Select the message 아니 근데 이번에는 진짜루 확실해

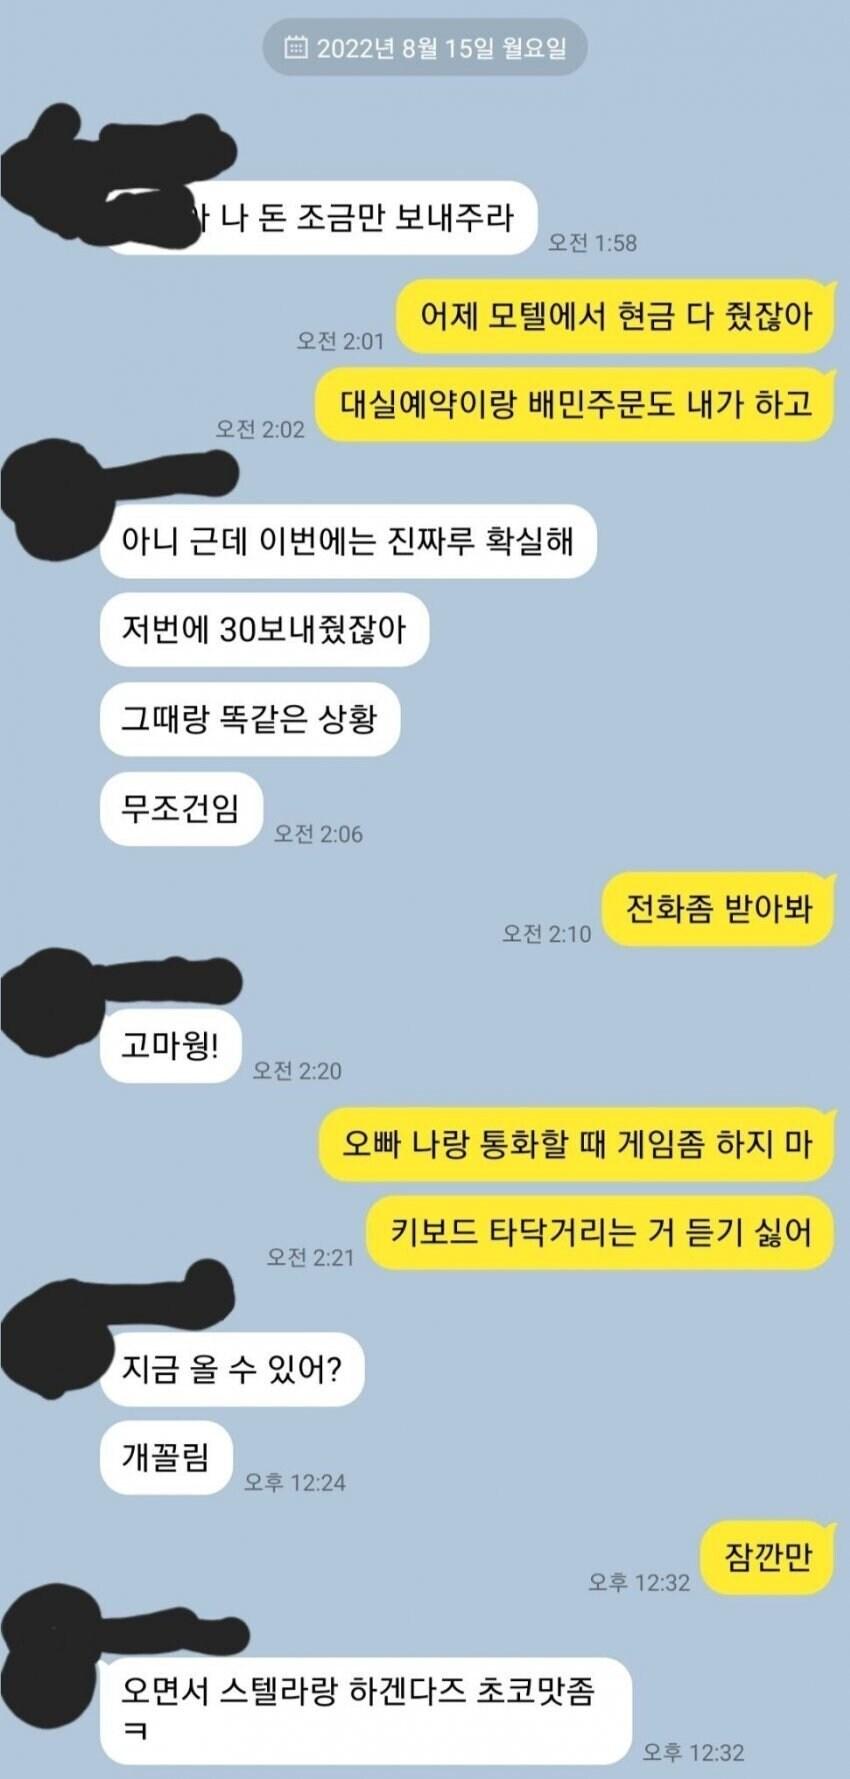coord(348,541)
